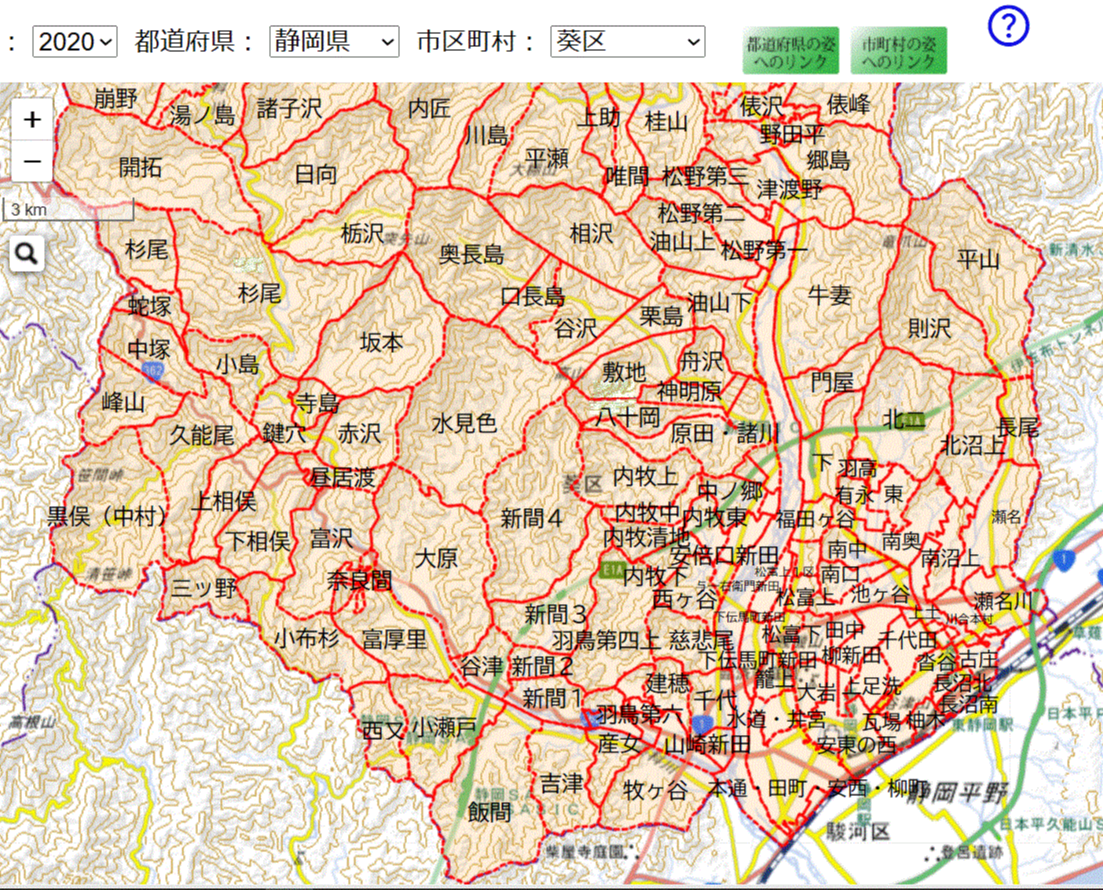1104x891 pixels.
Task: Open the help question mark icon
Action: [1008, 27]
